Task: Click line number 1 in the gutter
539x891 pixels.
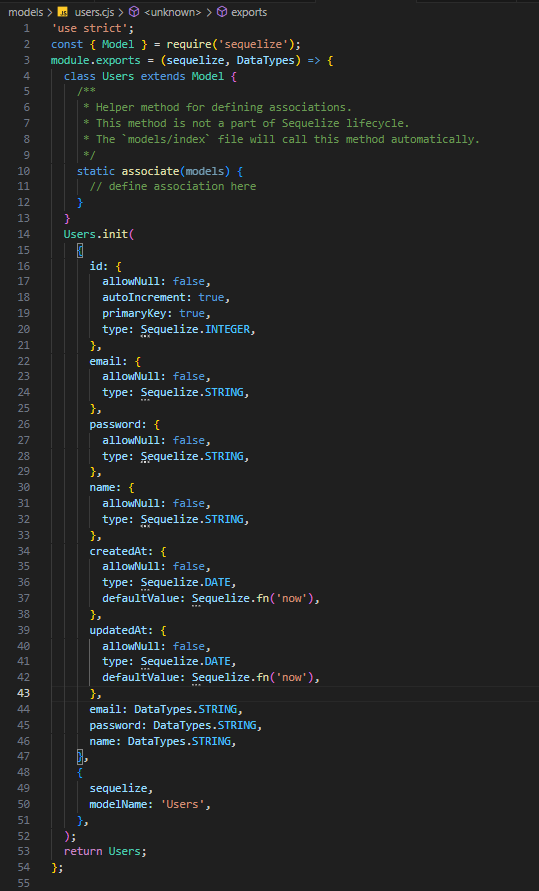Action: coord(26,28)
